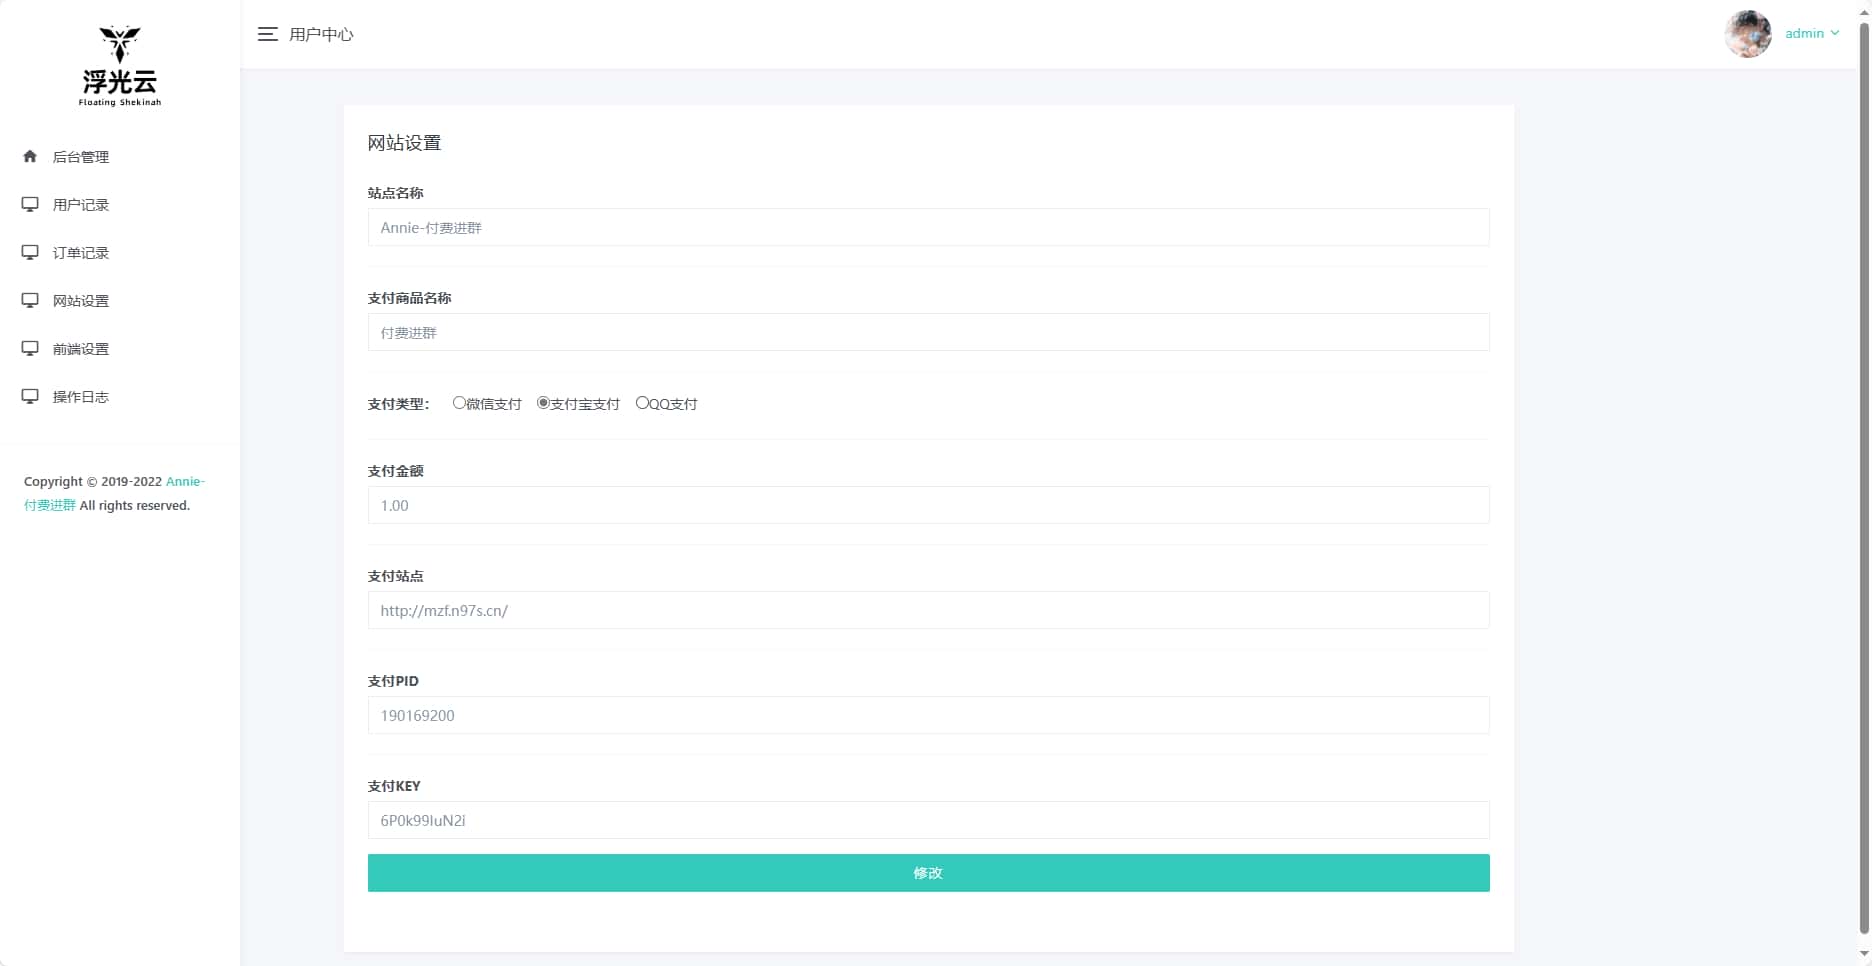Select the QQ支付 radio button
This screenshot has width=1872, height=966.
[642, 403]
